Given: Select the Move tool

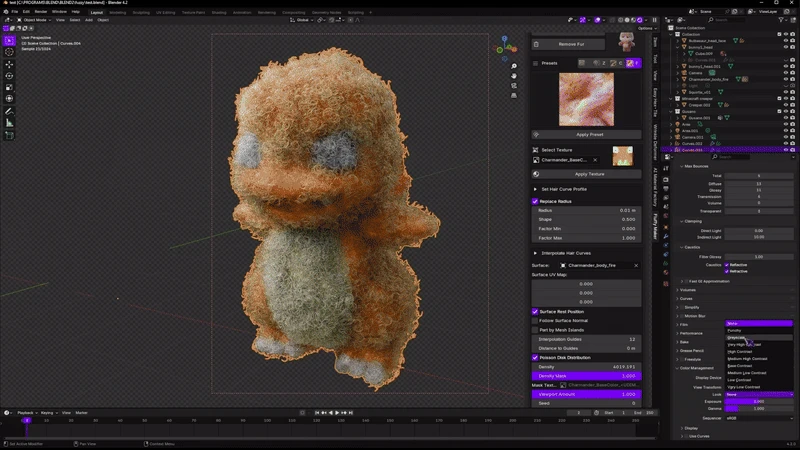Looking at the screenshot, I should (x=9, y=65).
